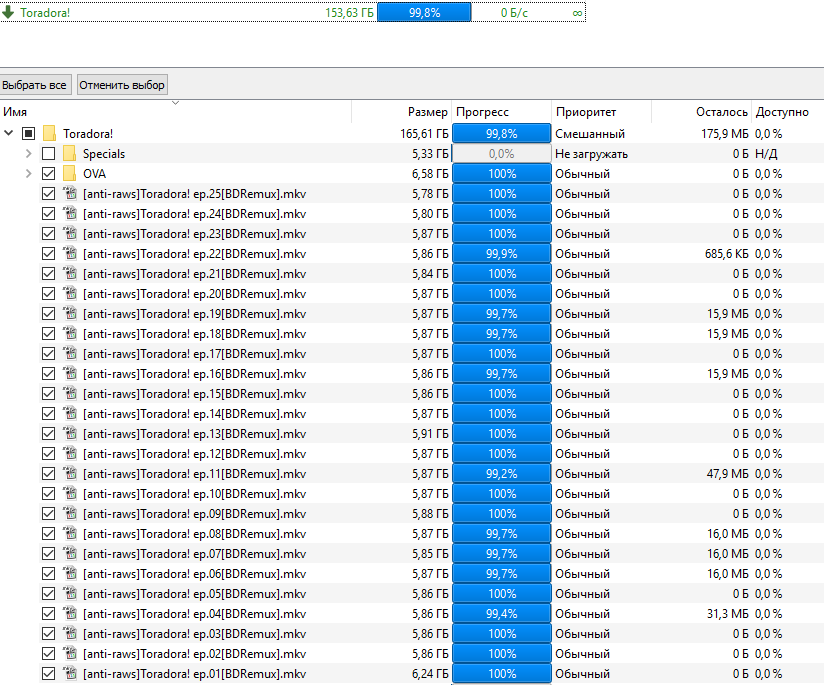This screenshot has height=685, width=824.
Task: Click the ep.14 mkv file icon
Action: tap(70, 413)
